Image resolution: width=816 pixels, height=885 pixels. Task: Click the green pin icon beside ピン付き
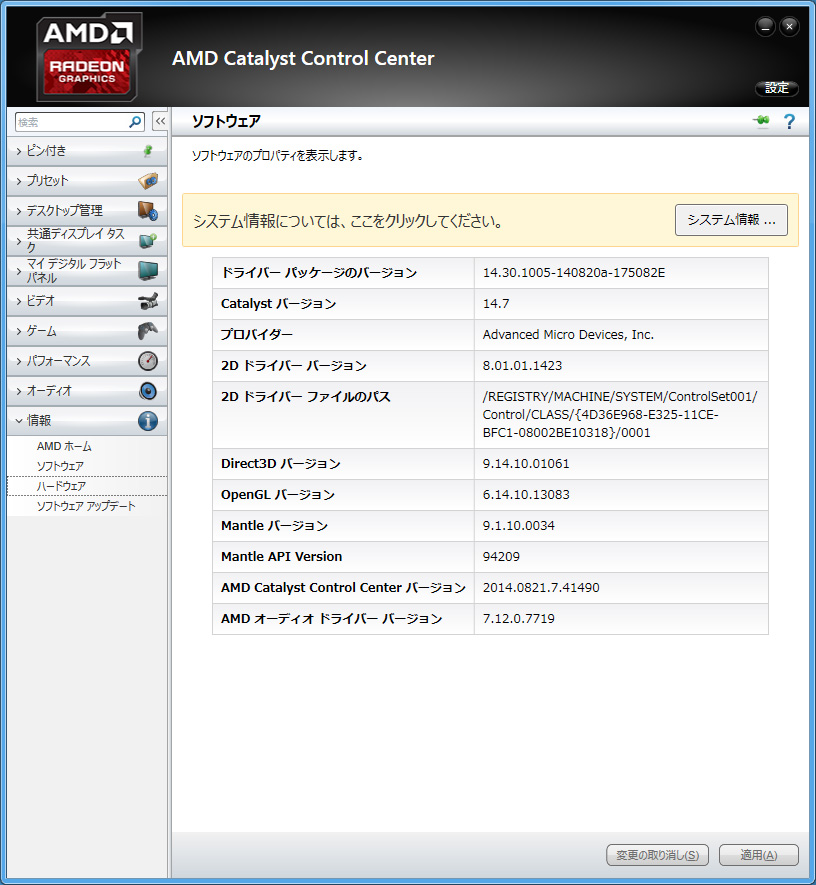[148, 151]
